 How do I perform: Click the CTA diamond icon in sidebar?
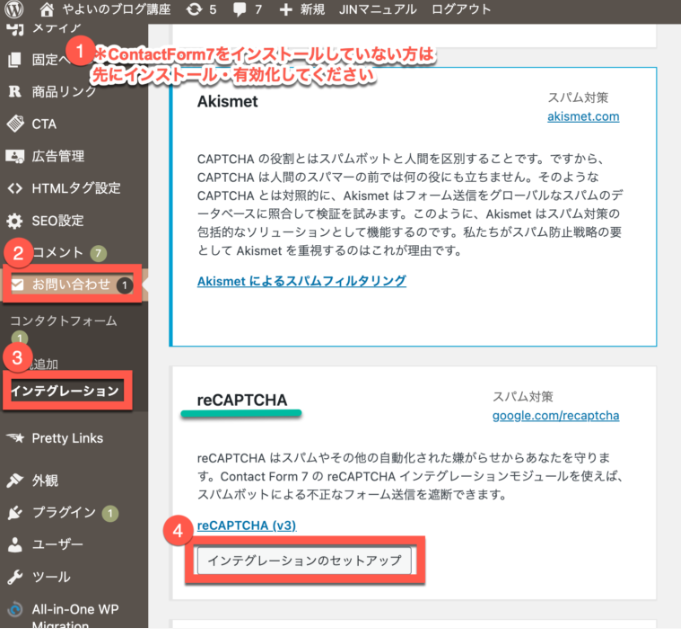coord(15,124)
